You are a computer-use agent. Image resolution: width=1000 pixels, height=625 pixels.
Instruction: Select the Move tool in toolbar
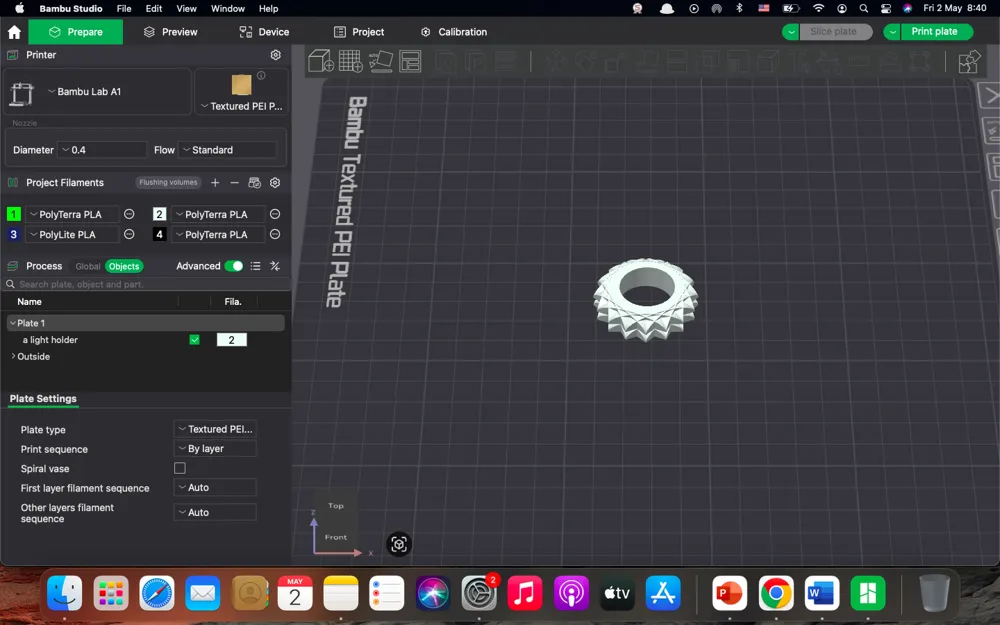coord(555,61)
